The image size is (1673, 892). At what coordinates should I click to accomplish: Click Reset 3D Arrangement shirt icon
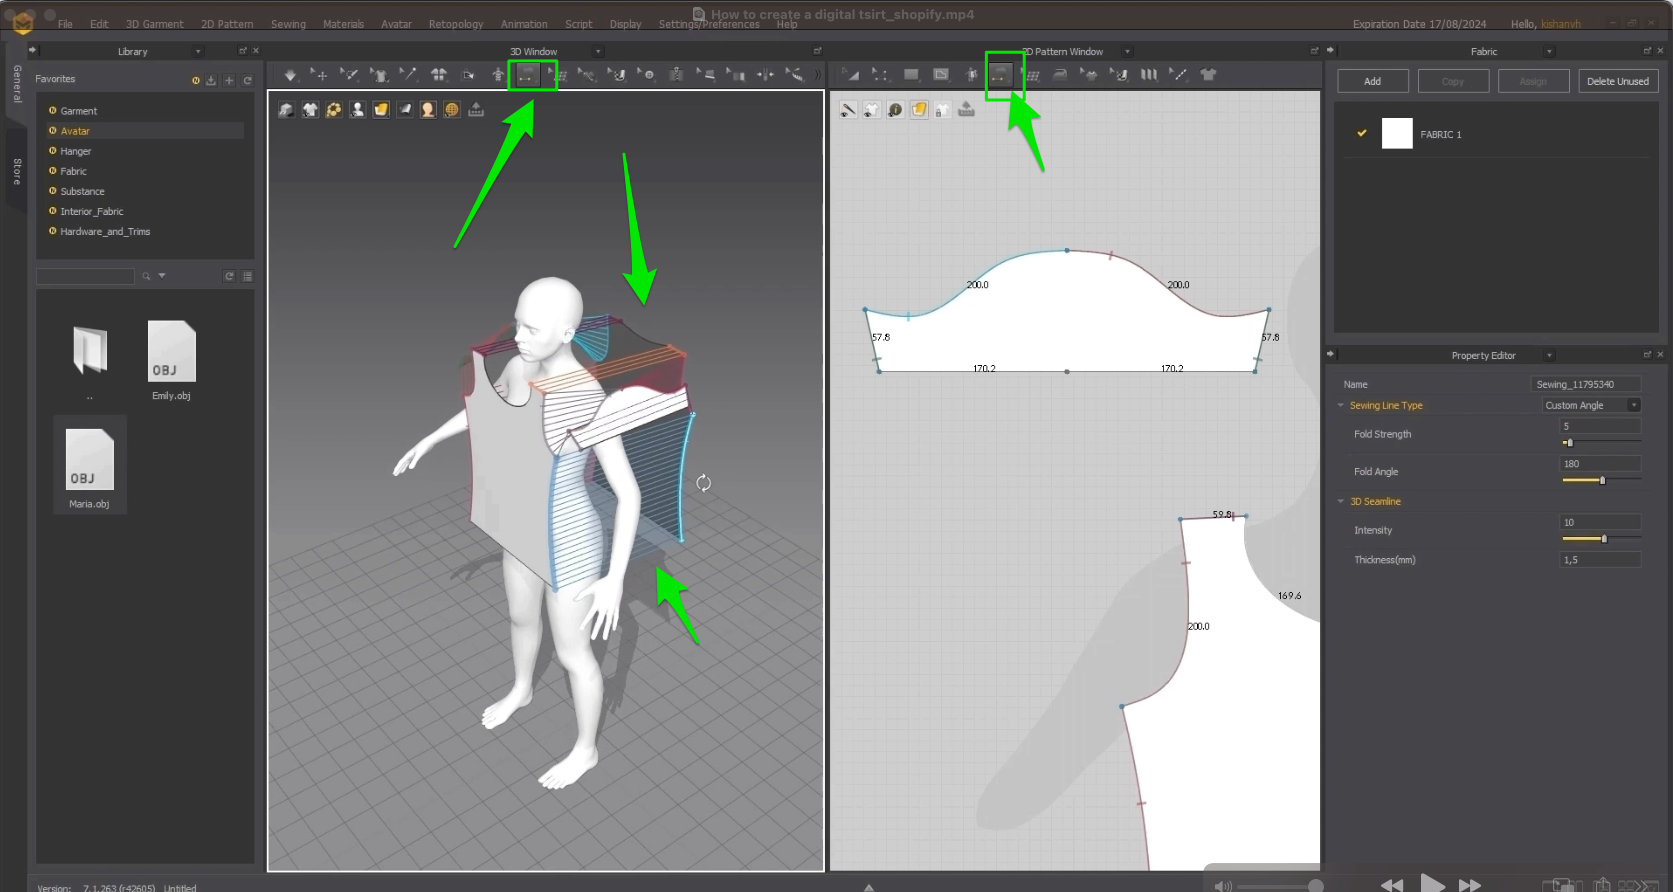pos(439,75)
